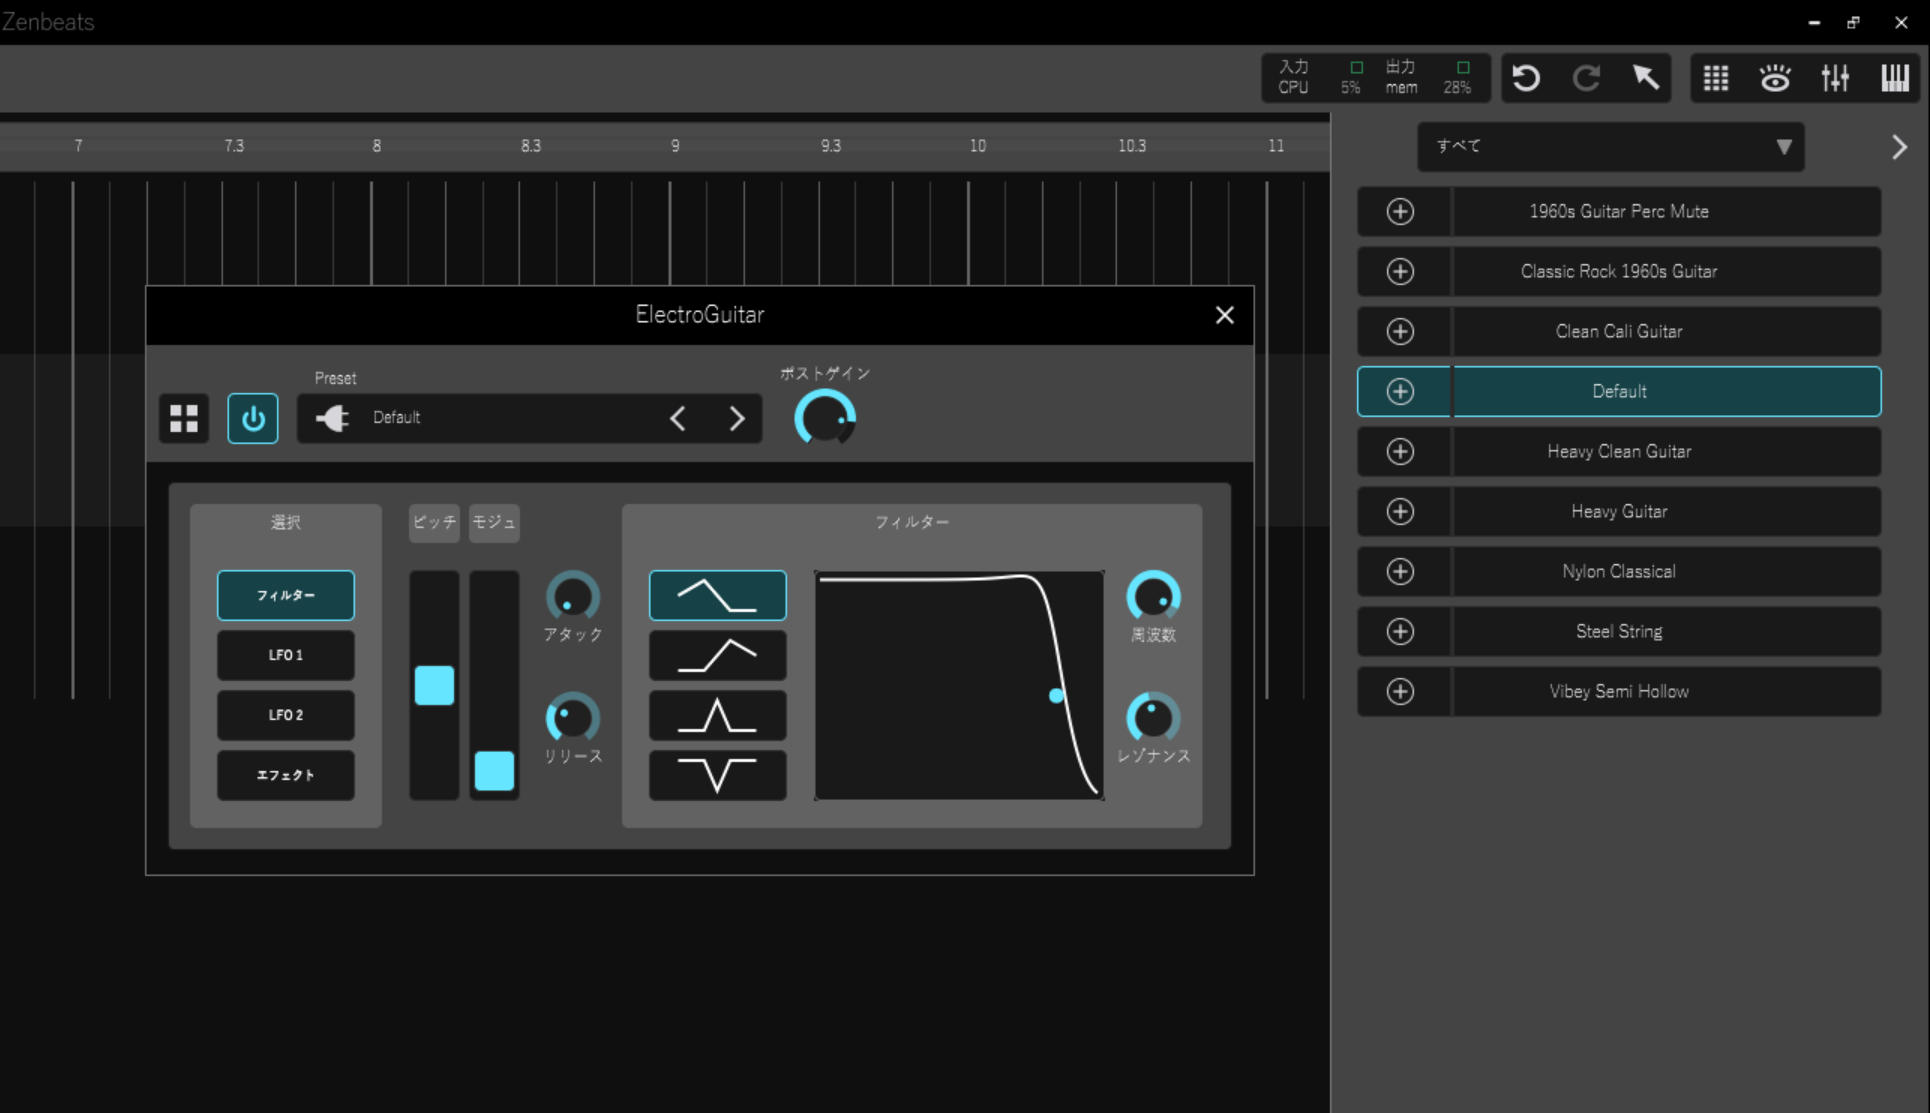The height and width of the screenshot is (1113, 1930).
Task: Go to previous preset arrow
Action: coord(678,418)
